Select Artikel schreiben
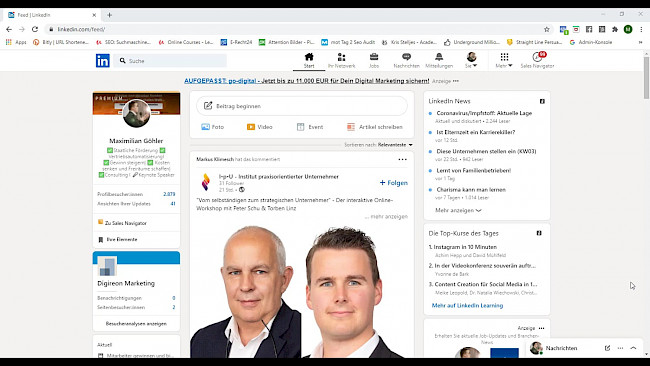The width and height of the screenshot is (650, 366). [375, 127]
